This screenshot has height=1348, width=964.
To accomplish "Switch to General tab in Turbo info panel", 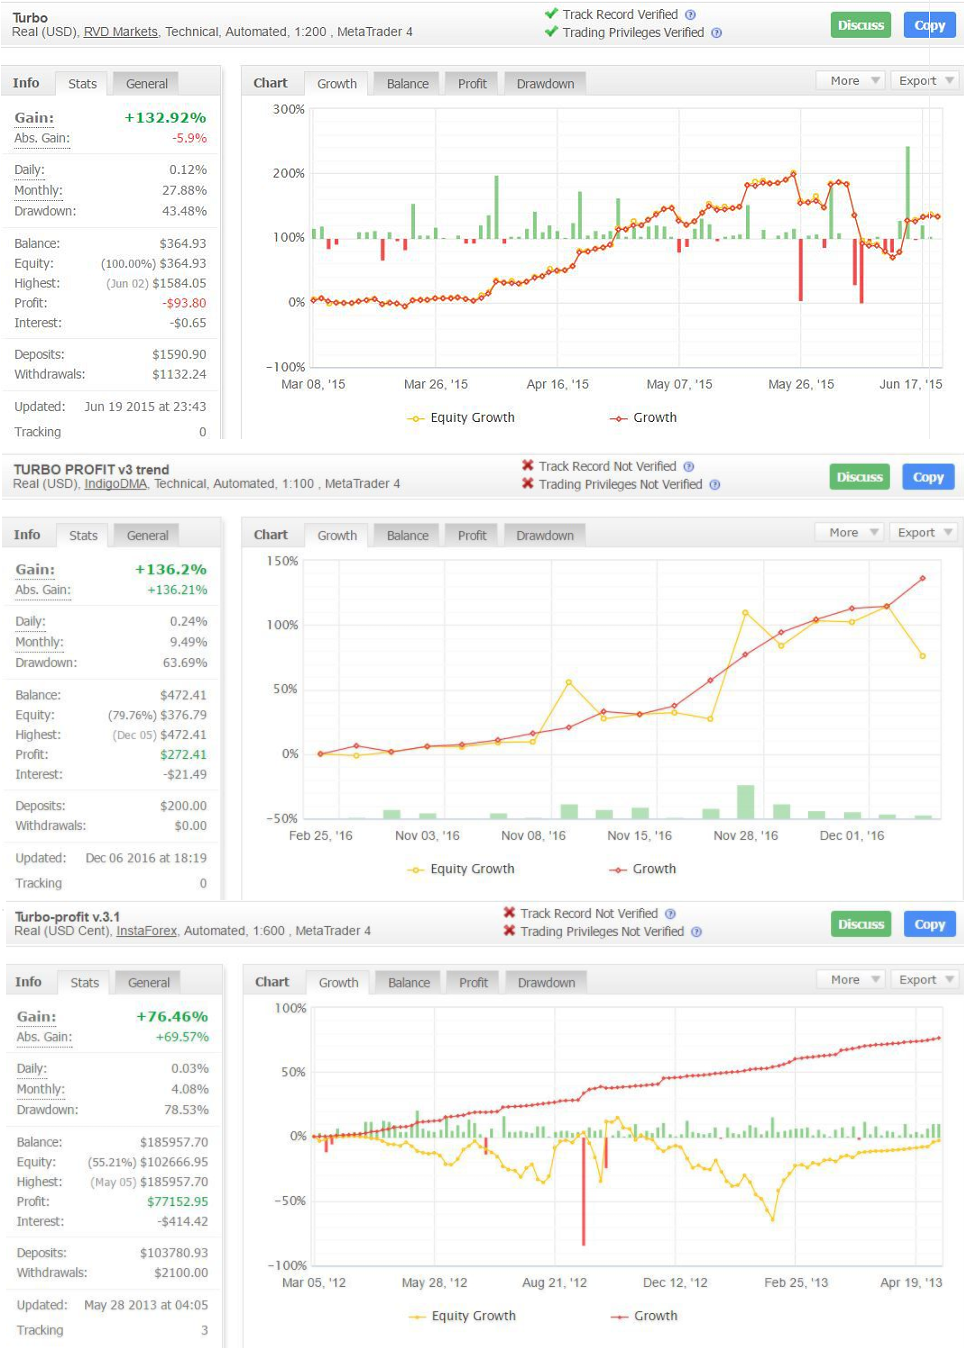I will pos(146,84).
